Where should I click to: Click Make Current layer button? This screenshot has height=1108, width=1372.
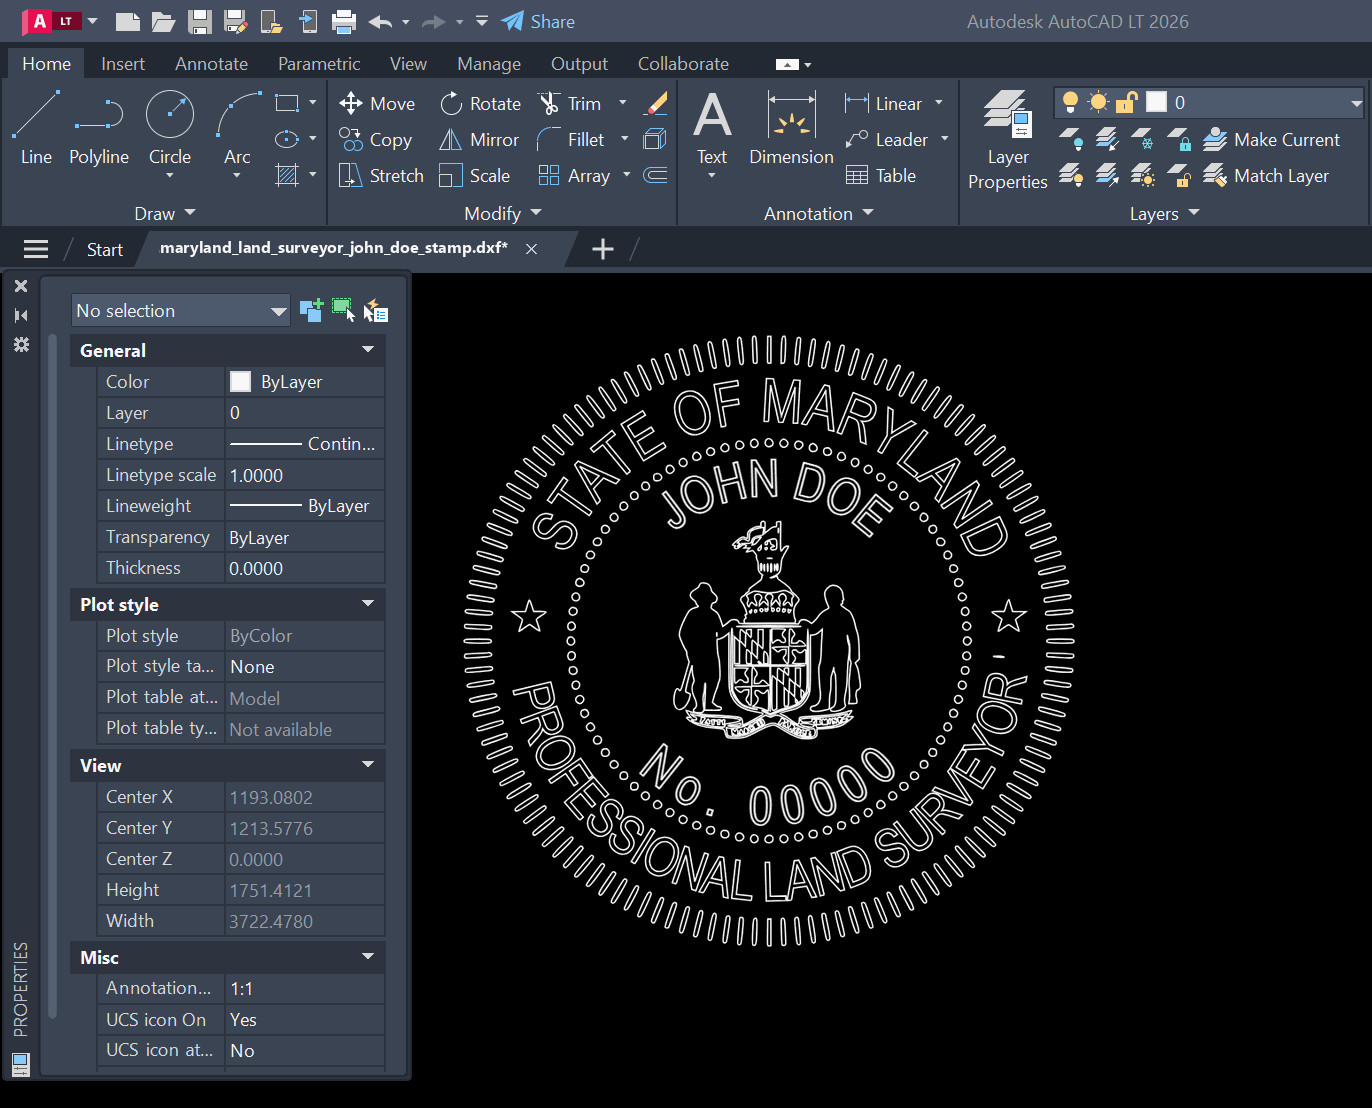(x=1271, y=140)
